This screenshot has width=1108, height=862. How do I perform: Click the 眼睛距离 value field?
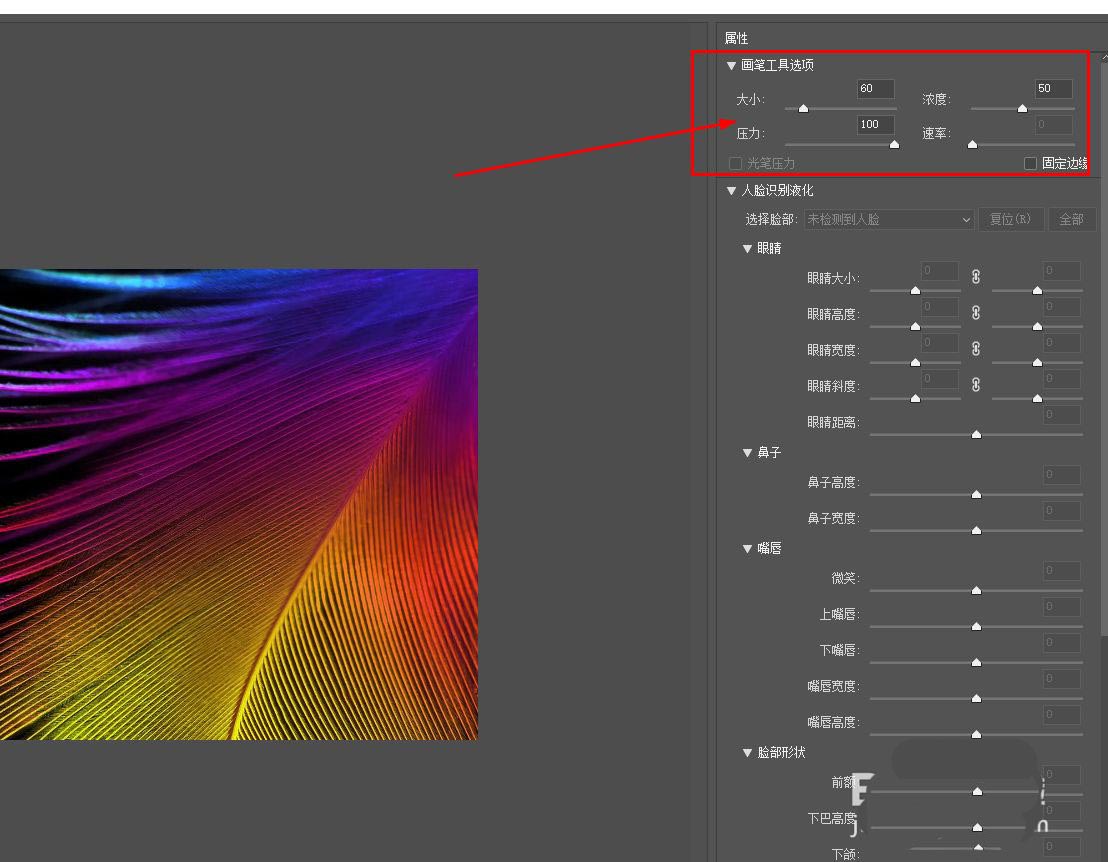tap(1061, 414)
